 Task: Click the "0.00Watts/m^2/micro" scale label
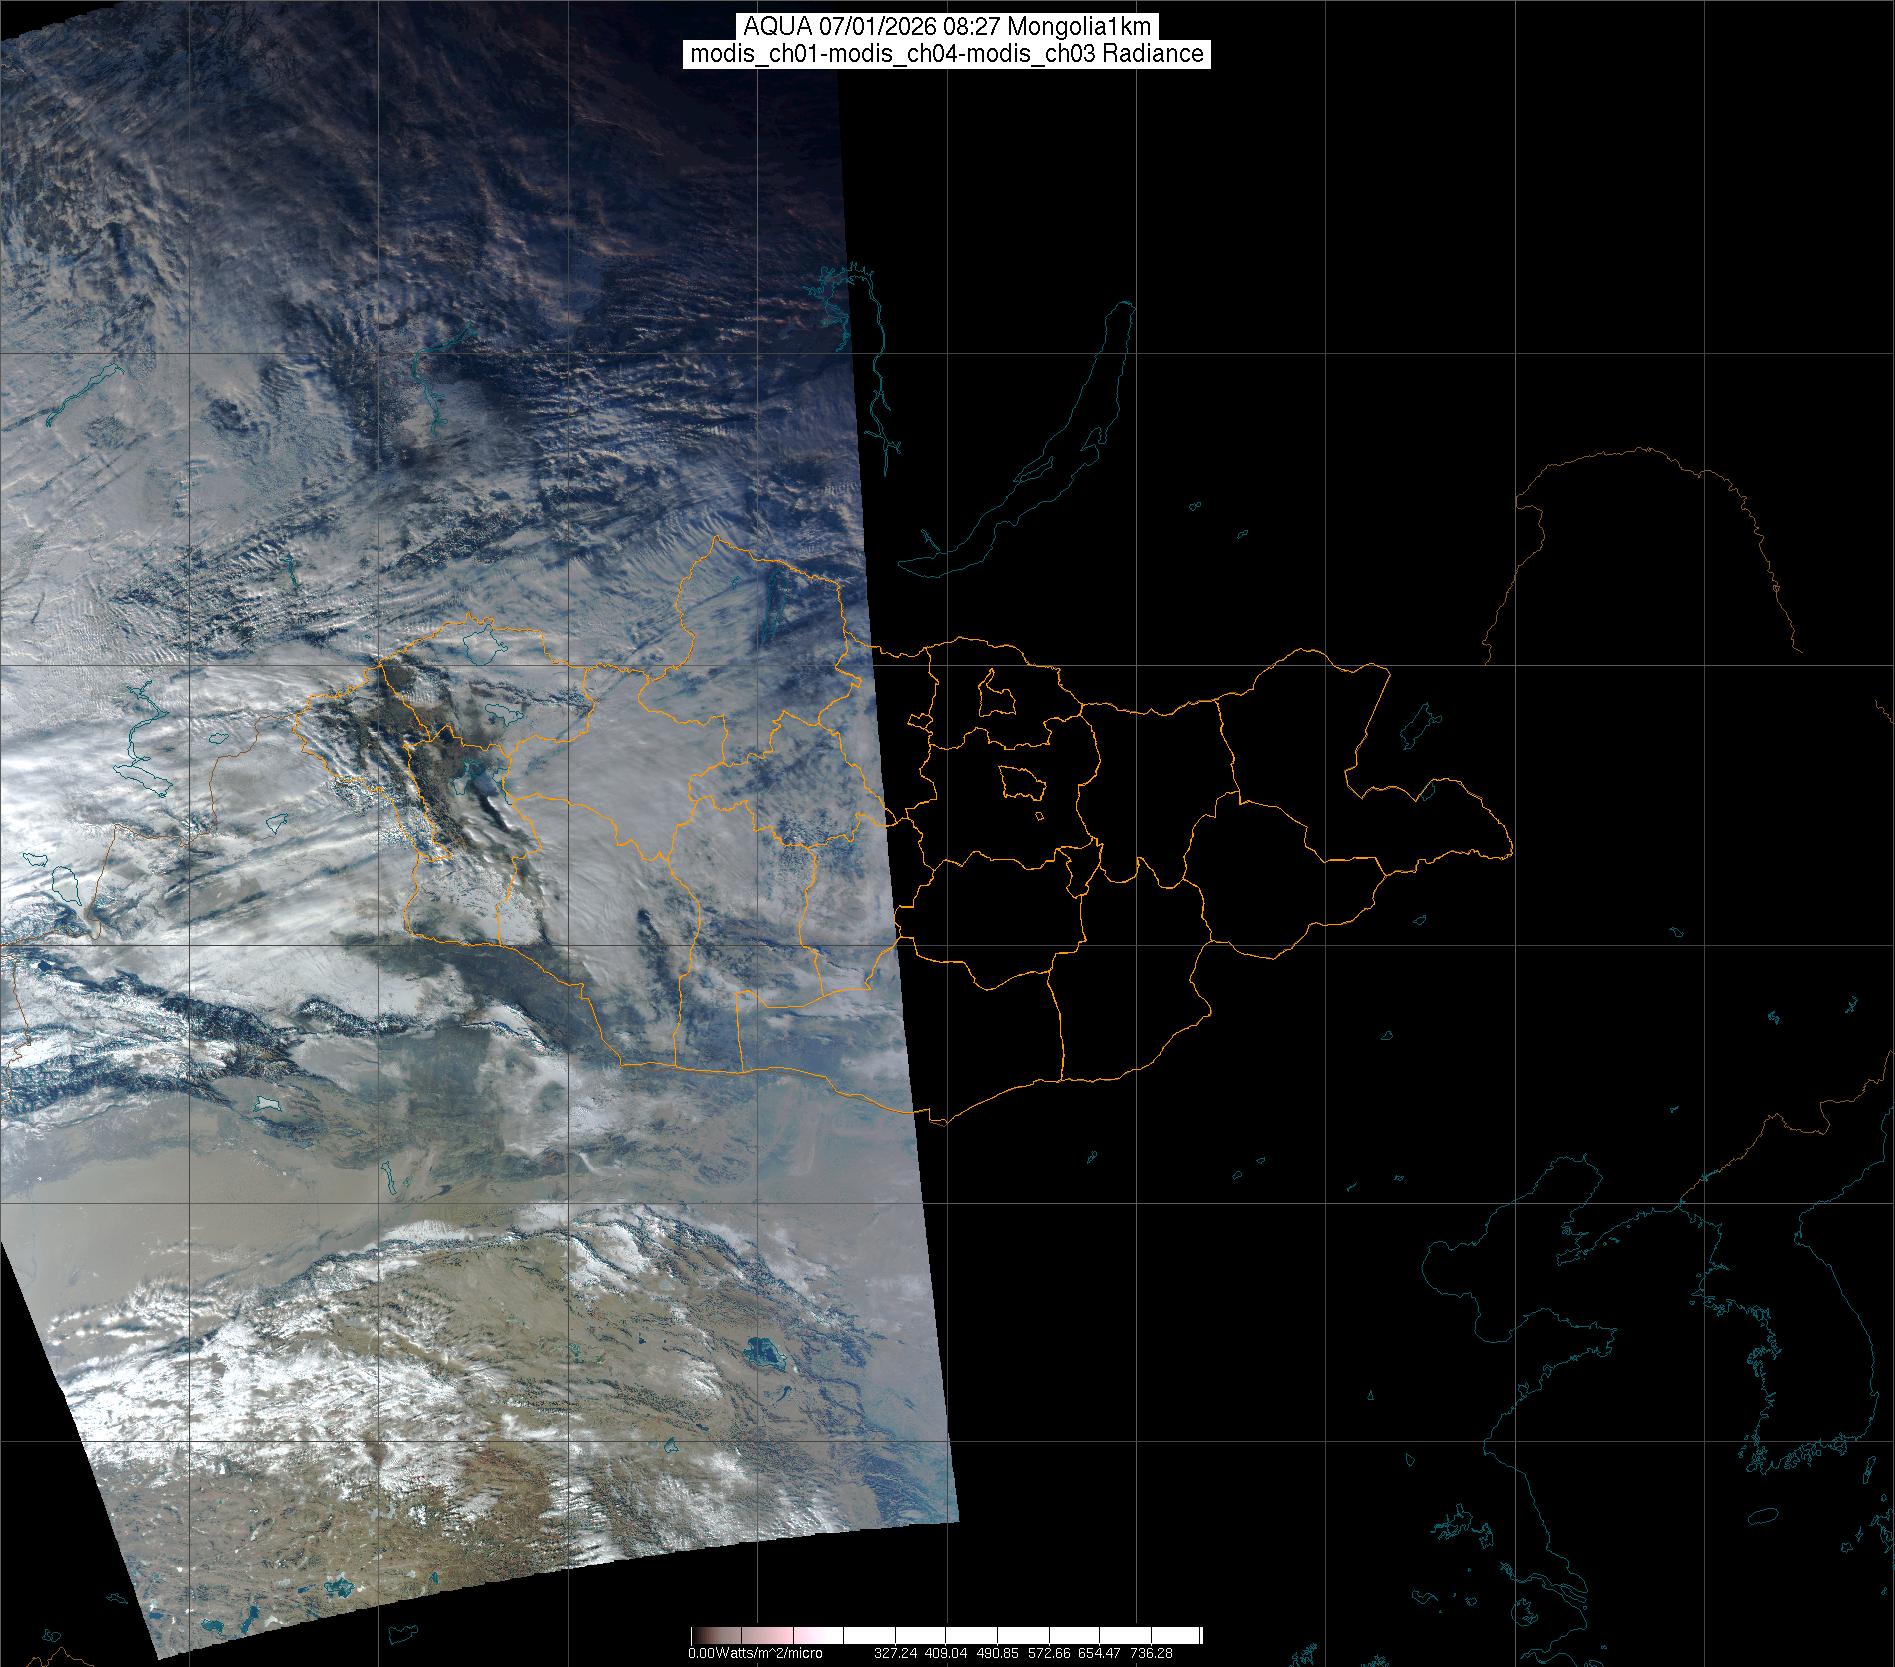[x=755, y=1653]
